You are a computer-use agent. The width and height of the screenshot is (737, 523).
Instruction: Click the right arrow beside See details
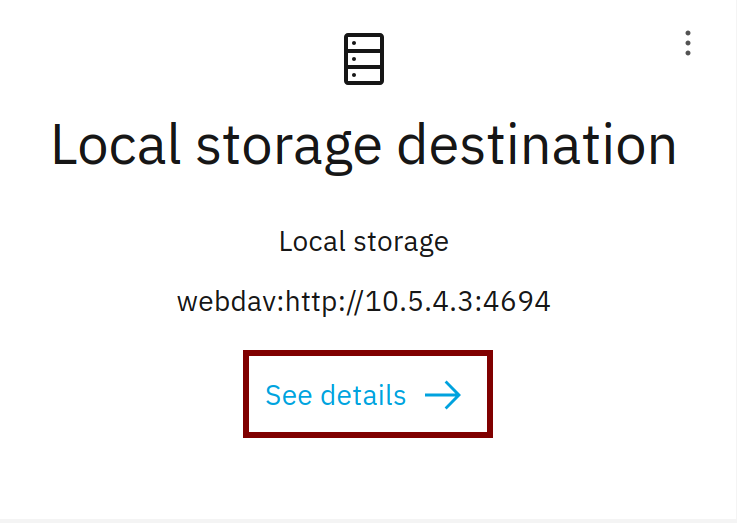(443, 396)
